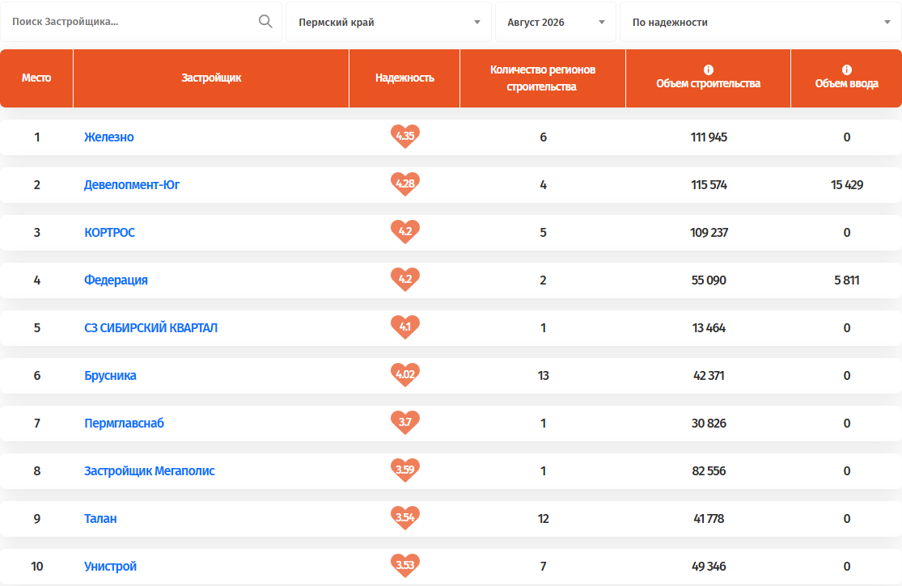This screenshot has width=902, height=586.
Task: Click the 4.02 reliability heart for Брусника
Action: click(405, 375)
